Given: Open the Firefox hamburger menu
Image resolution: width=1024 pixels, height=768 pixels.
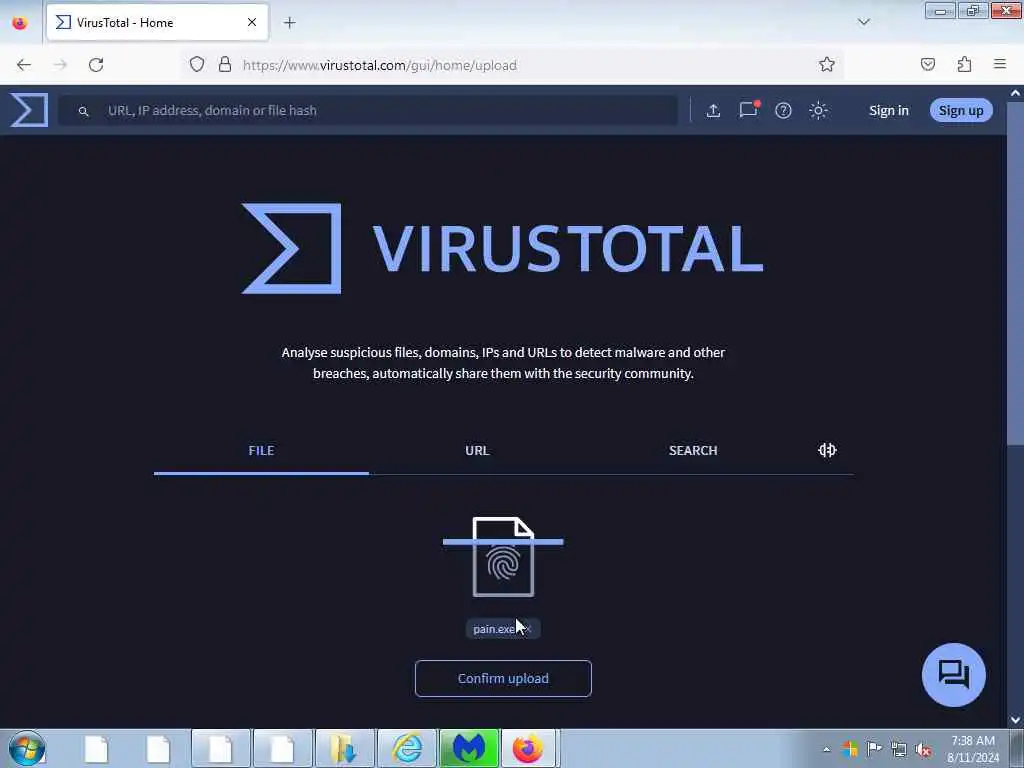Looking at the screenshot, I should tap(1000, 64).
